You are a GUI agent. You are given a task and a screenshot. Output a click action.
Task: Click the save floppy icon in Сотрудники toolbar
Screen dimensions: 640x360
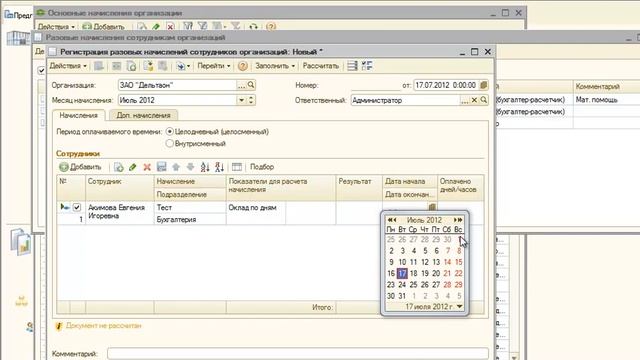click(x=161, y=167)
